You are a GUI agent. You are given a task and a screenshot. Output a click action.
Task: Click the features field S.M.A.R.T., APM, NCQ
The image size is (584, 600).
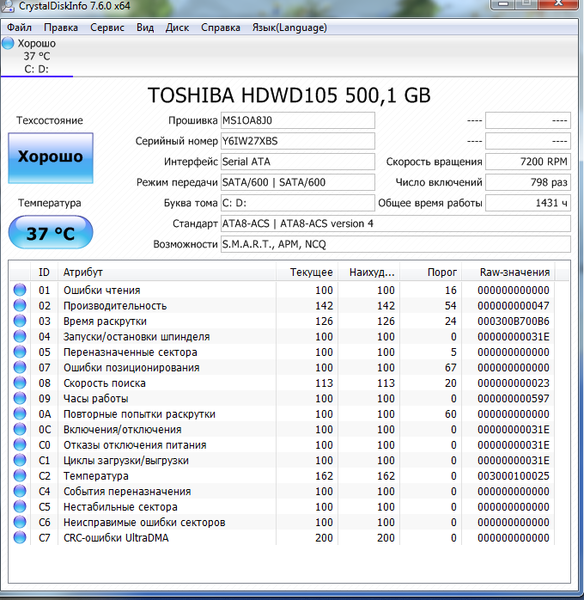pos(396,244)
